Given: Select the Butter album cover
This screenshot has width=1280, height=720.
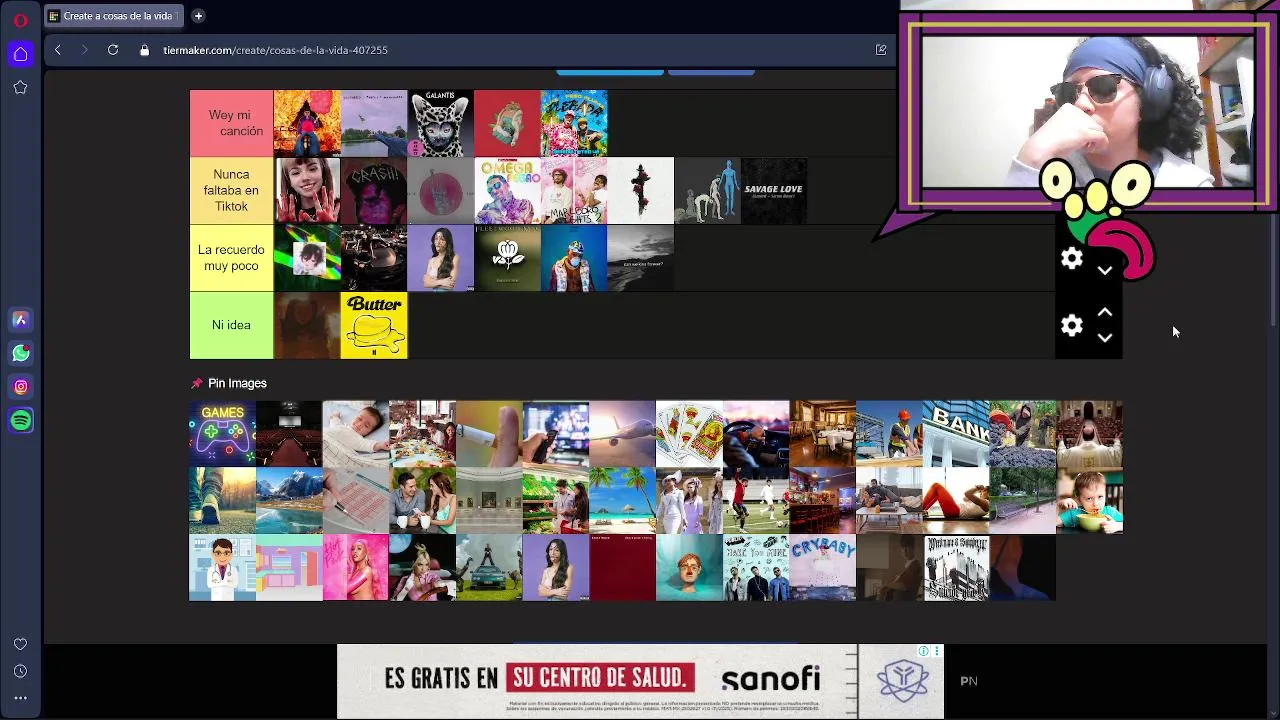Looking at the screenshot, I should pos(374,325).
